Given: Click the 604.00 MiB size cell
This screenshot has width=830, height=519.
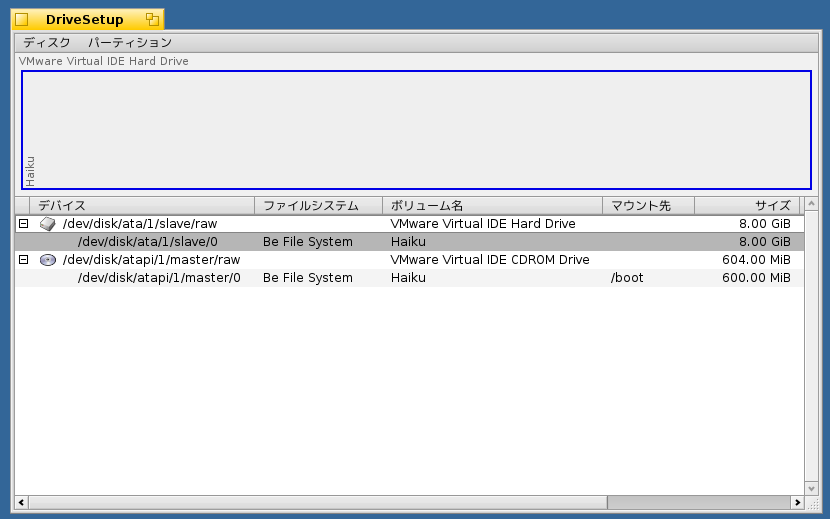Looking at the screenshot, I should tap(756, 260).
